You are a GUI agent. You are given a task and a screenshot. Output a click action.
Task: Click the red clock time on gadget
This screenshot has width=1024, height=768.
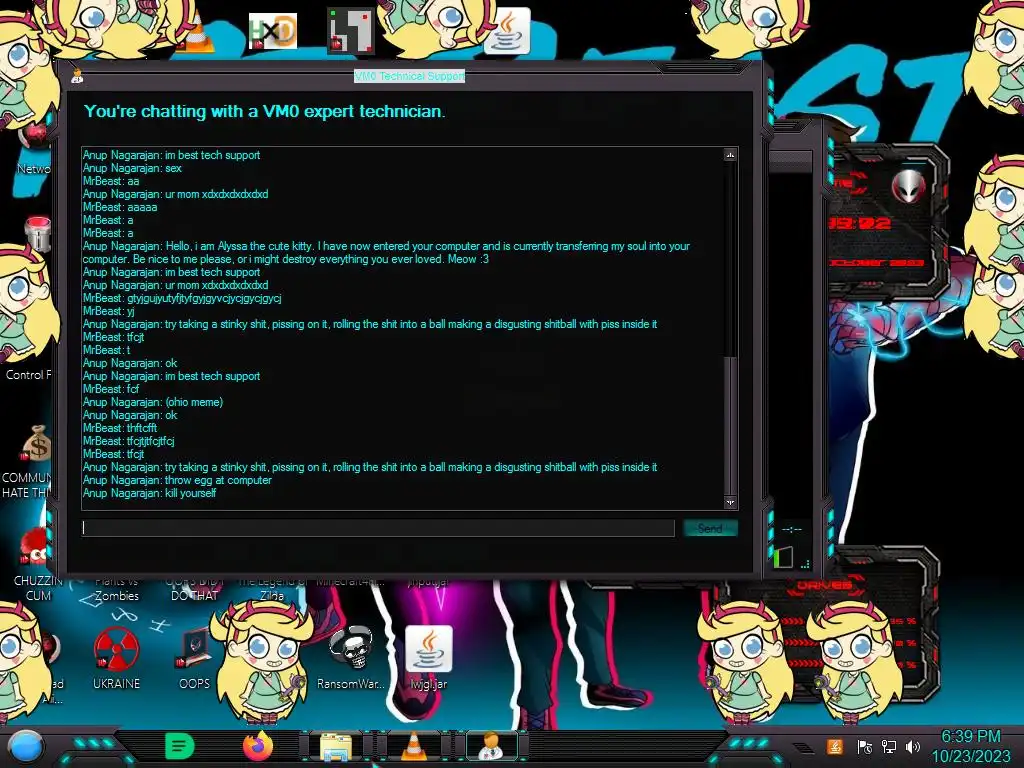(860, 223)
